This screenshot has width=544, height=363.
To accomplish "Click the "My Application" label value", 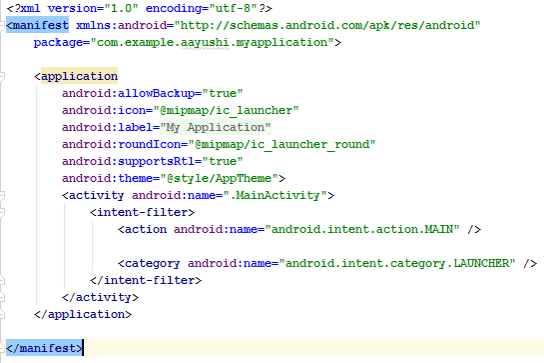I will coord(215,127).
